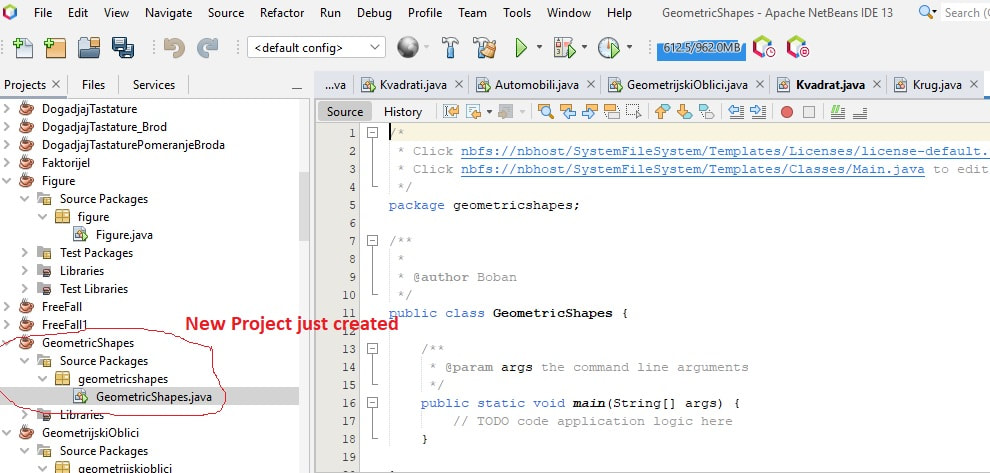Expand the DogadjajTastature project node
Image resolution: width=990 pixels, height=473 pixels.
pos(7,109)
